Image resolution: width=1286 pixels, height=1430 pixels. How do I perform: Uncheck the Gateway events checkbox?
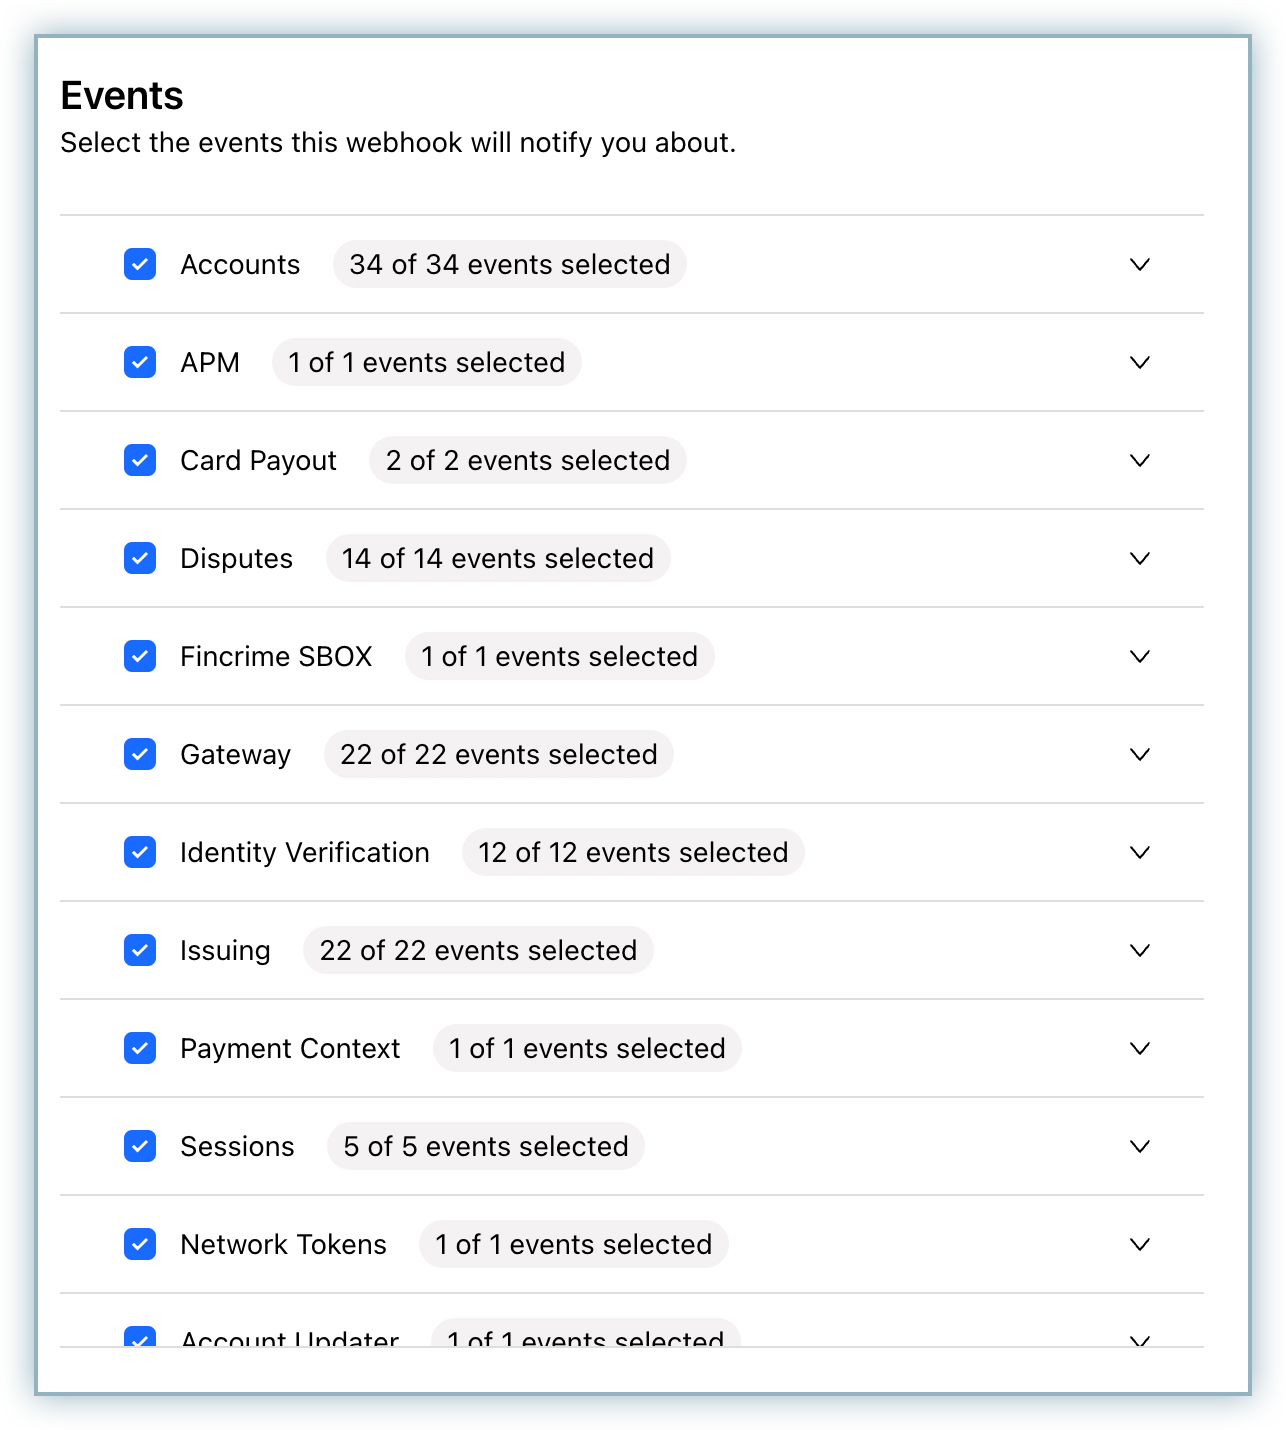point(140,754)
